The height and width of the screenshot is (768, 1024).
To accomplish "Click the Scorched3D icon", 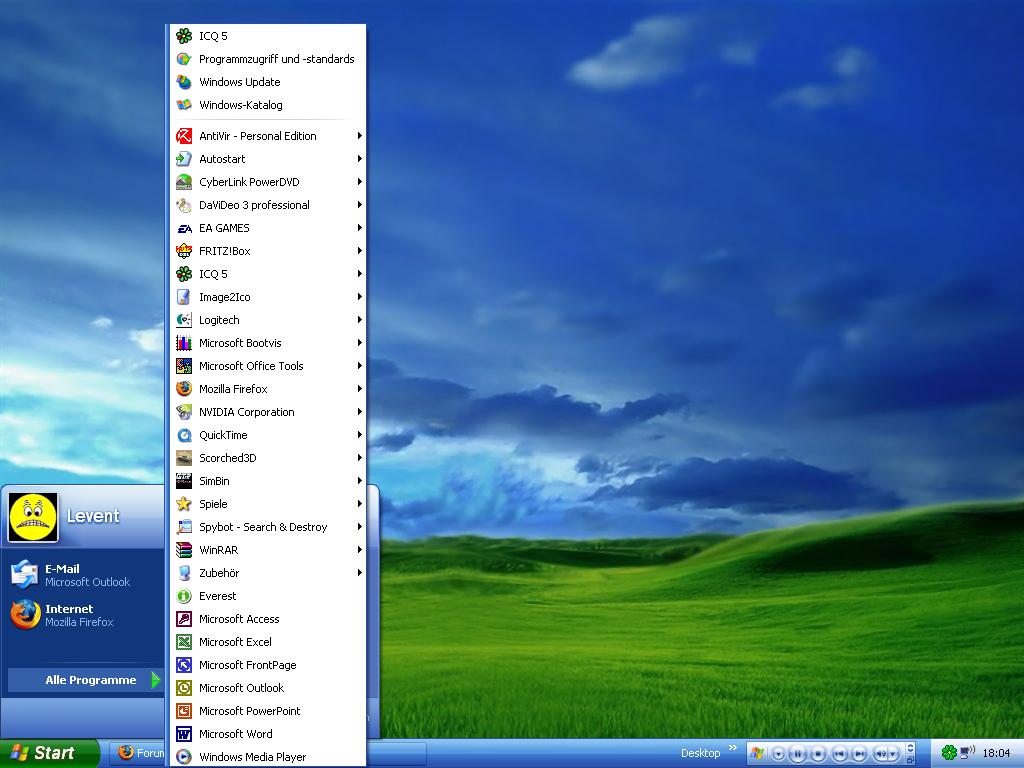I will pyautogui.click(x=184, y=458).
